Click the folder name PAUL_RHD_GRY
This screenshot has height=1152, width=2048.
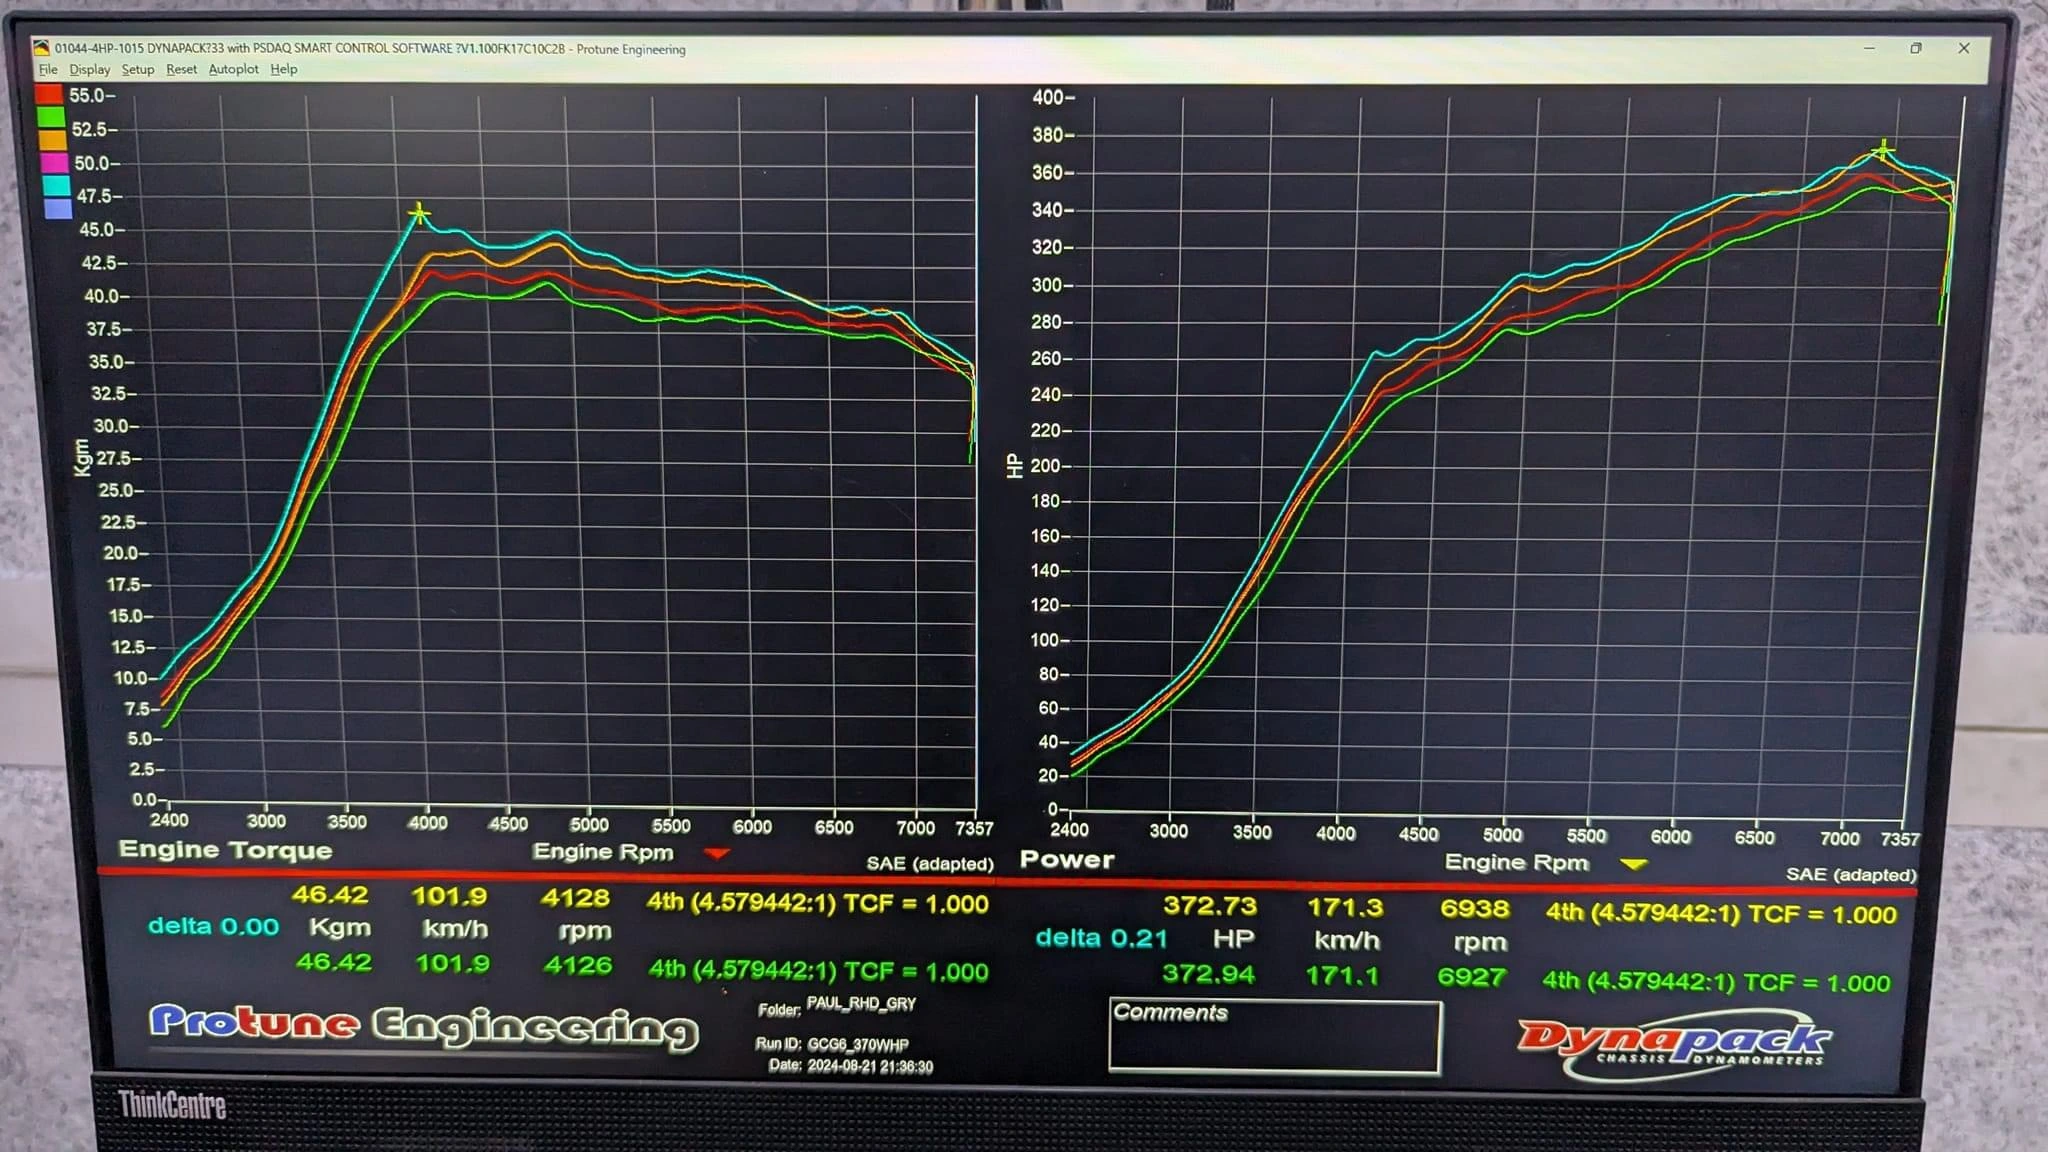tap(861, 1004)
